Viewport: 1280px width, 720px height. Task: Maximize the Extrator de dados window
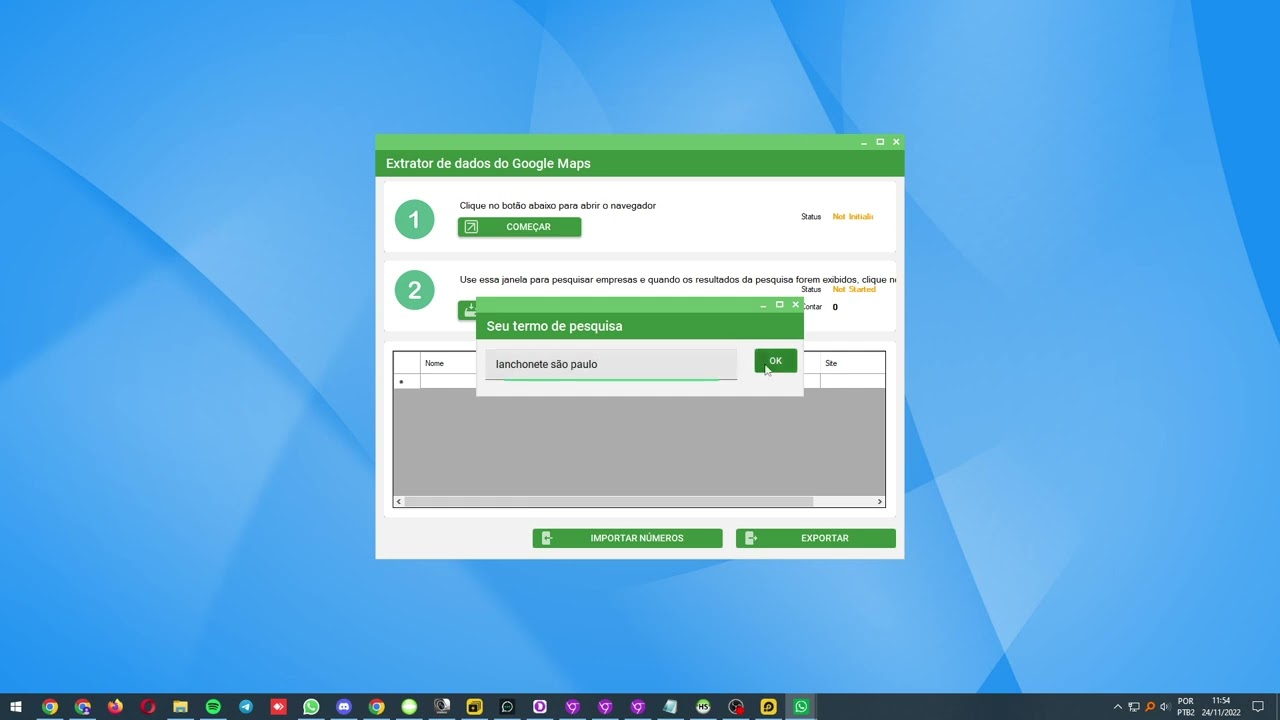[x=880, y=142]
